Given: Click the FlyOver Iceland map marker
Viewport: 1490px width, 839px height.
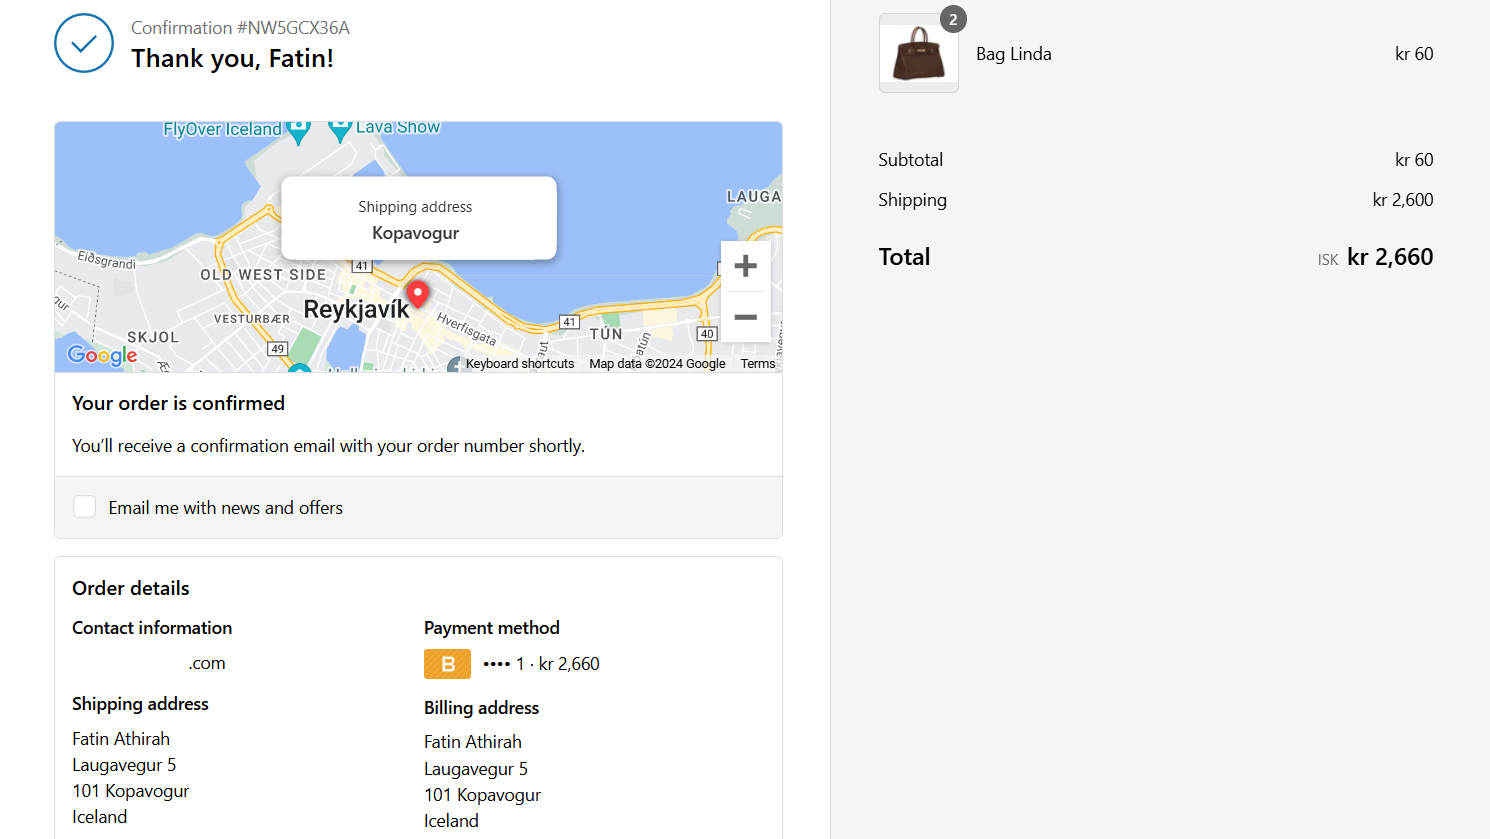Looking at the screenshot, I should tap(298, 130).
